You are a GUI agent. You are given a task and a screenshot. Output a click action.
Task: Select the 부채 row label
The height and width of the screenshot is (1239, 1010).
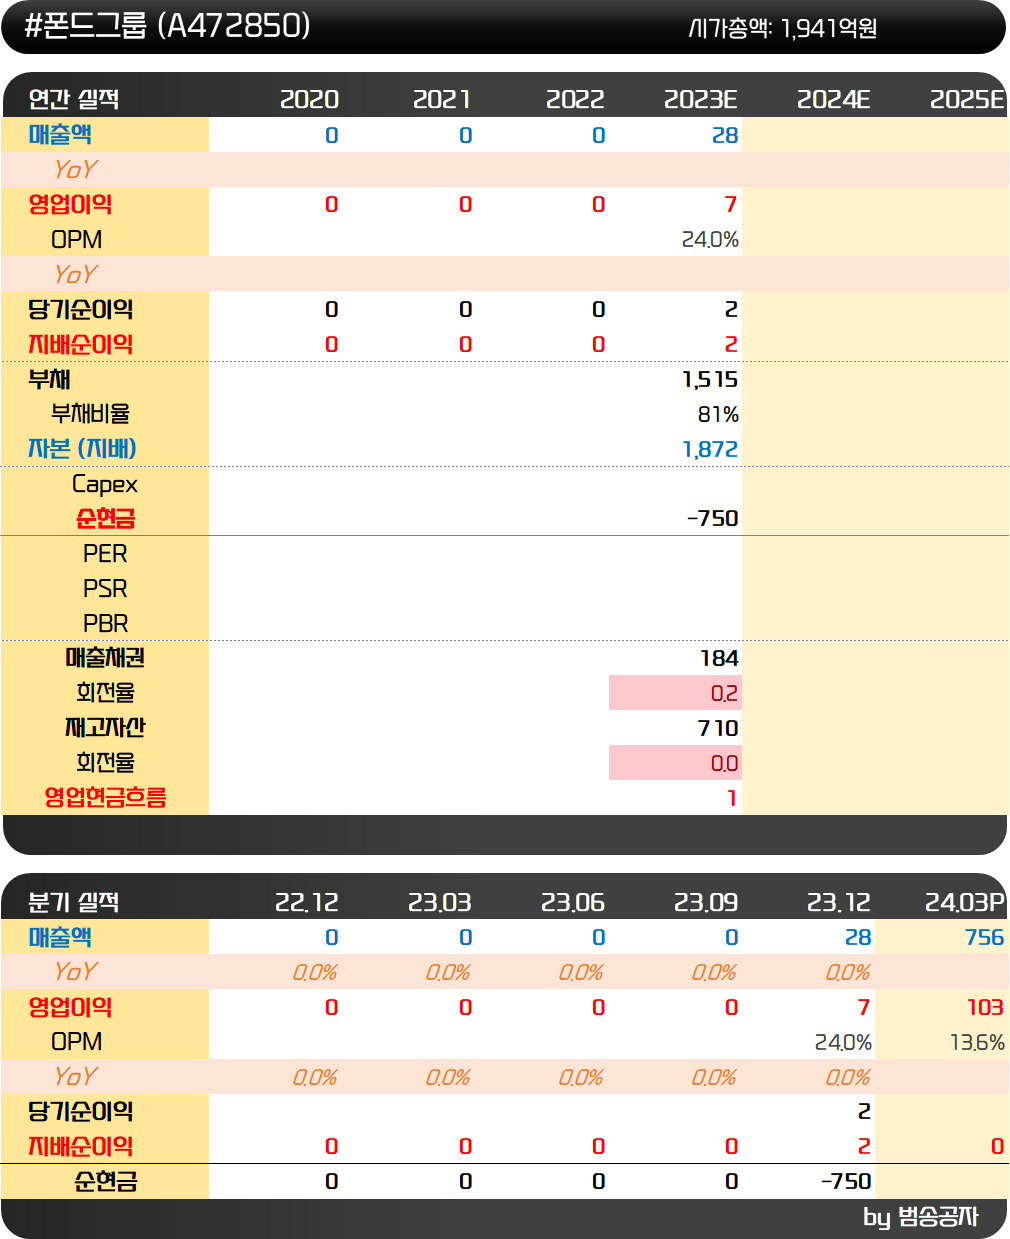pyautogui.click(x=49, y=379)
